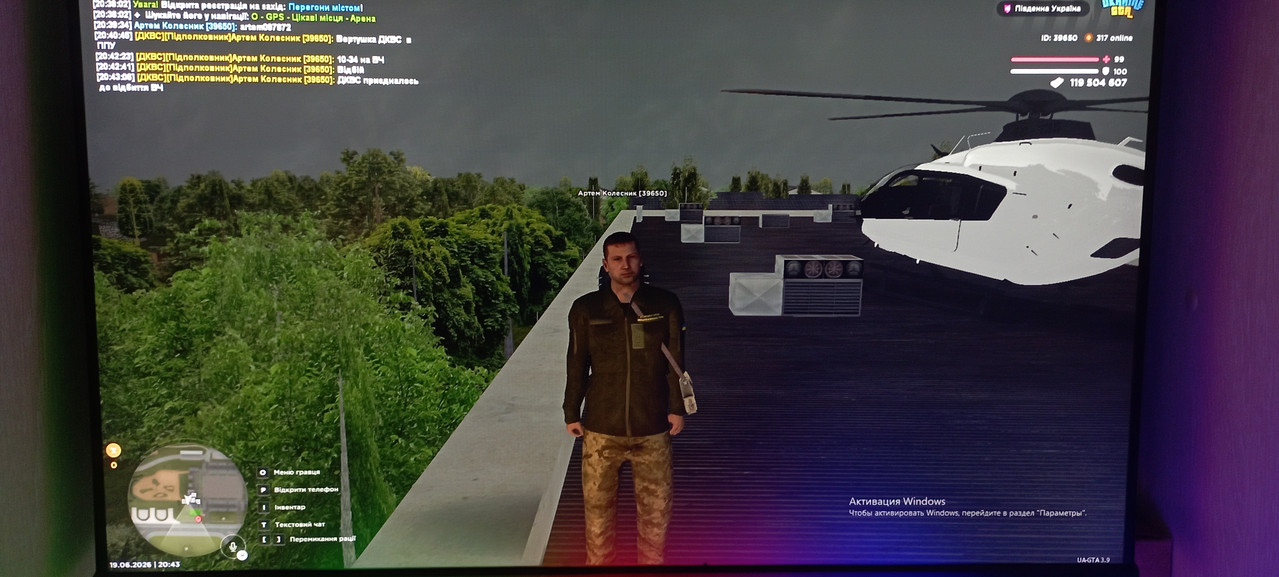Toggle the microphone icon near the minimap
The width and height of the screenshot is (1279, 577).
coord(233,547)
